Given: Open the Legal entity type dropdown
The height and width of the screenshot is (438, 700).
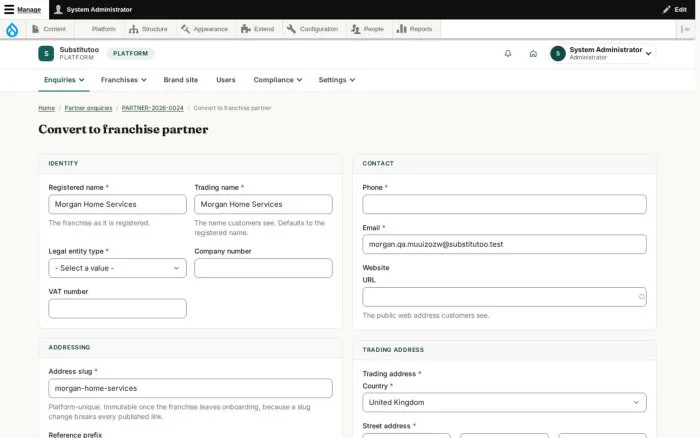Looking at the screenshot, I should (x=117, y=268).
